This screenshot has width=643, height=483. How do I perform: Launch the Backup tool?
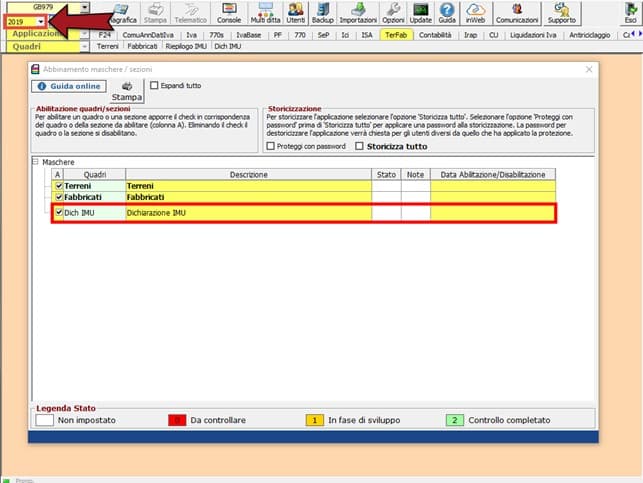323,13
